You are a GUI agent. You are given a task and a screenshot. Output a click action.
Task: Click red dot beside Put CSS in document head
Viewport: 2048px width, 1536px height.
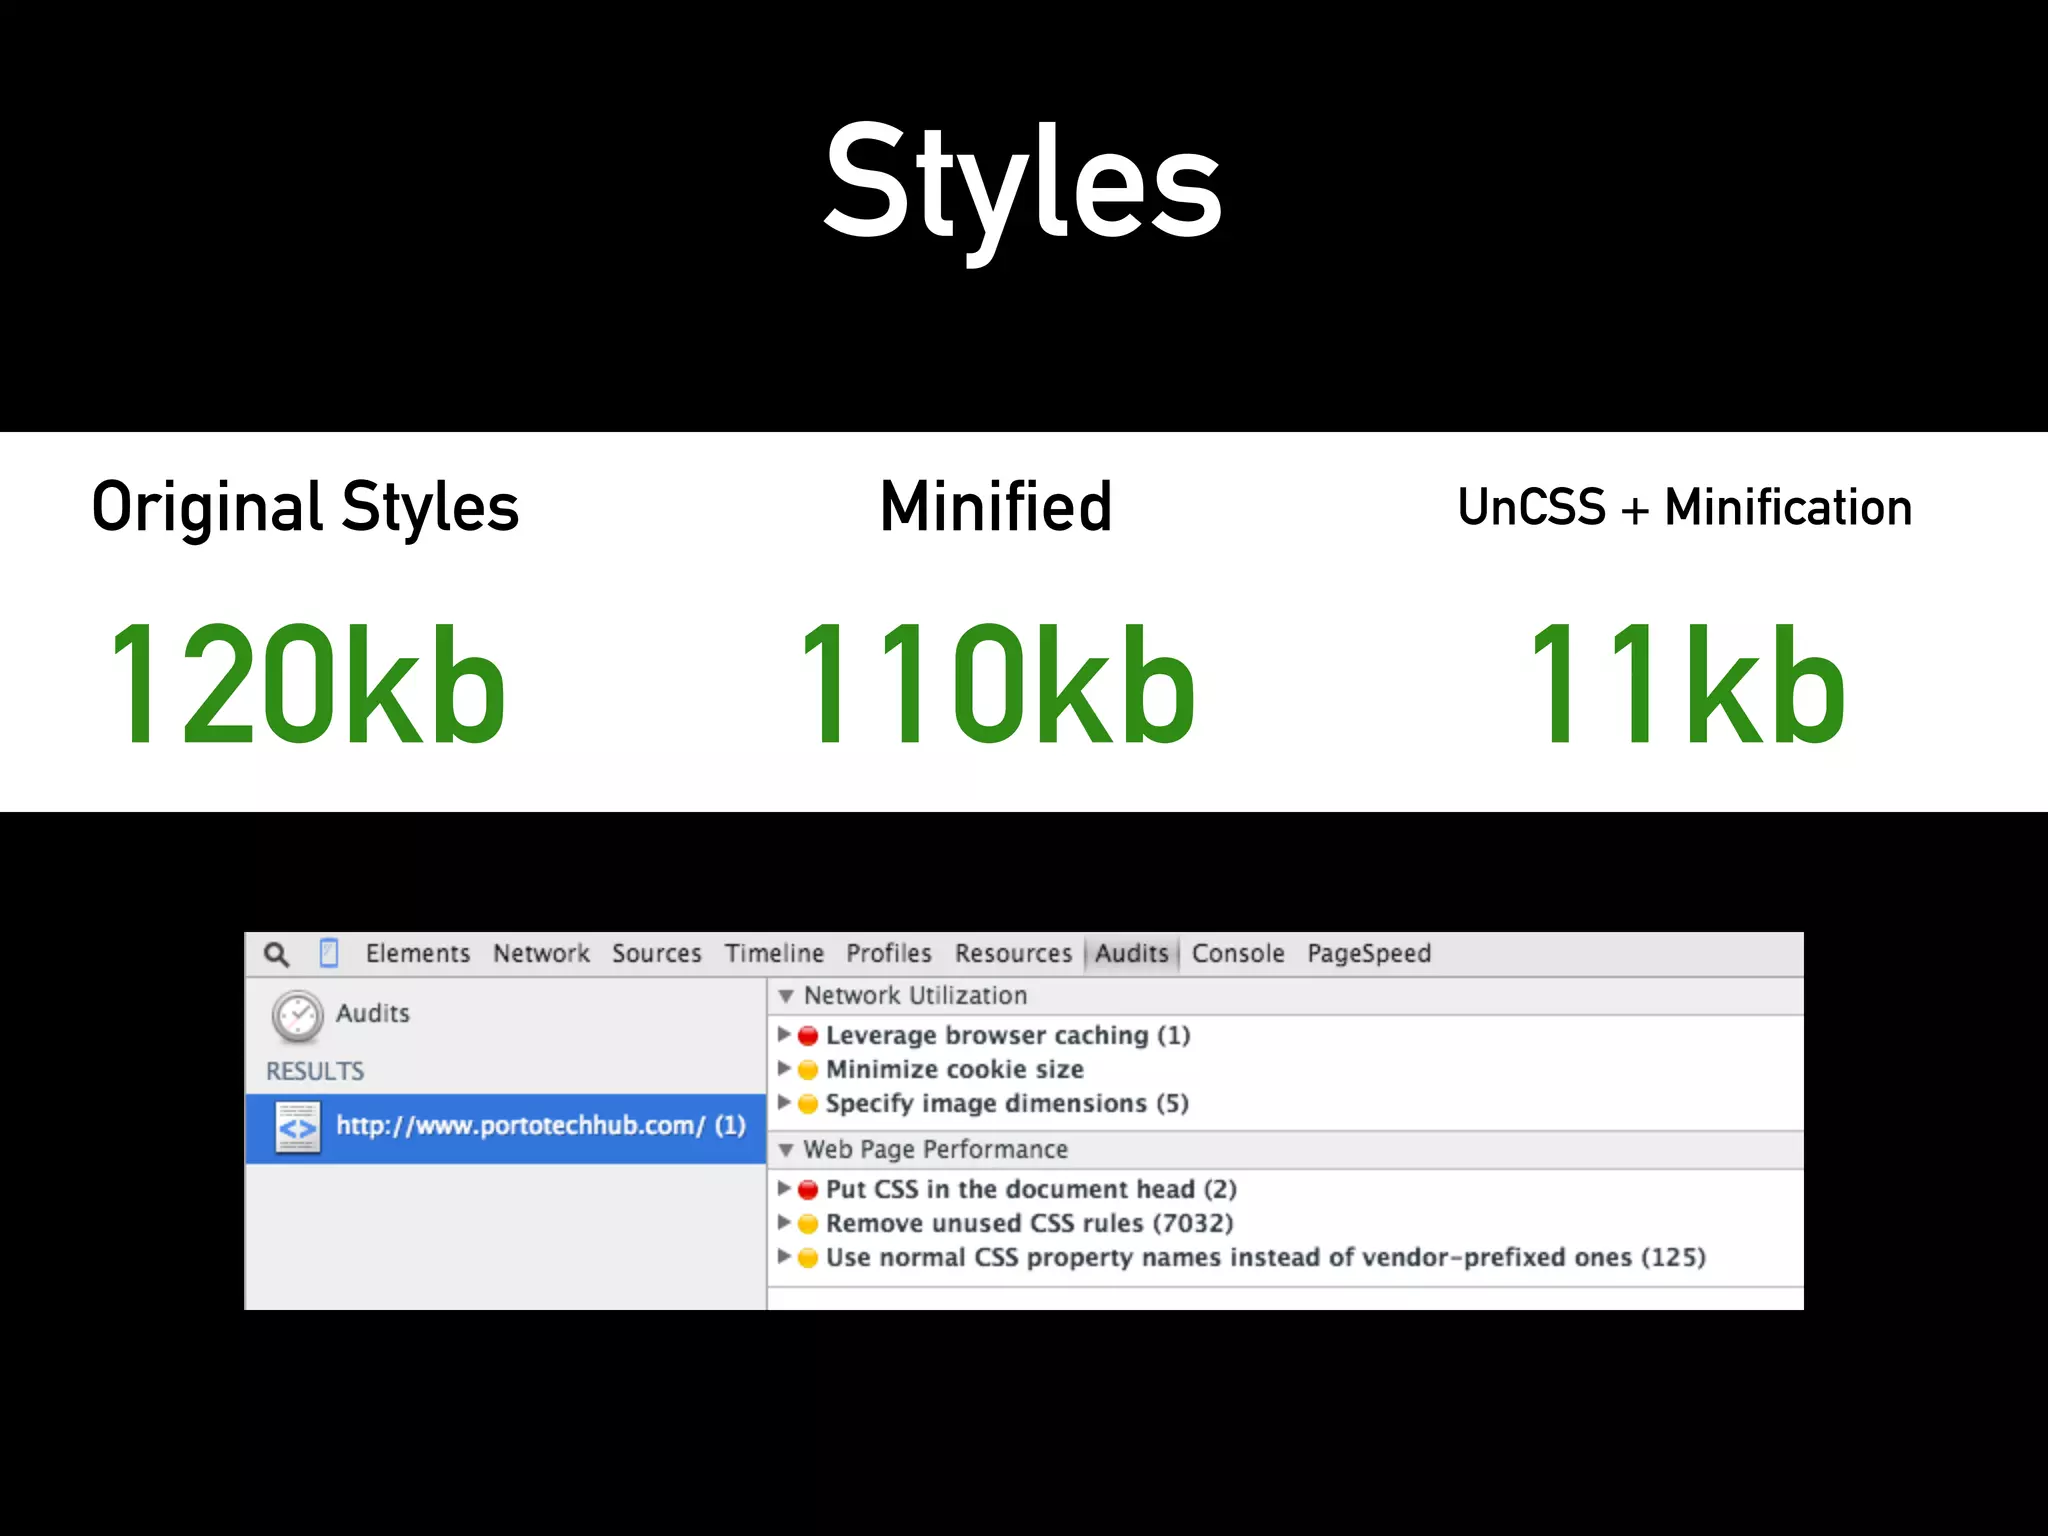click(808, 1190)
